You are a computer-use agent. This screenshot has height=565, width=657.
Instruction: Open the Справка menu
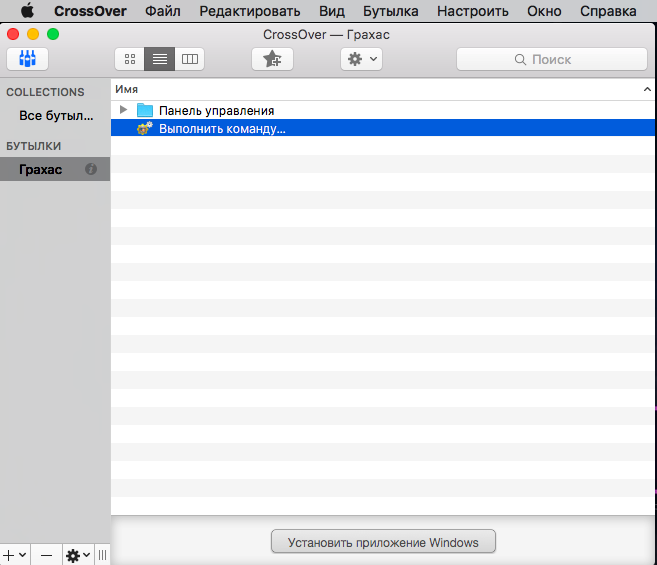coord(608,11)
